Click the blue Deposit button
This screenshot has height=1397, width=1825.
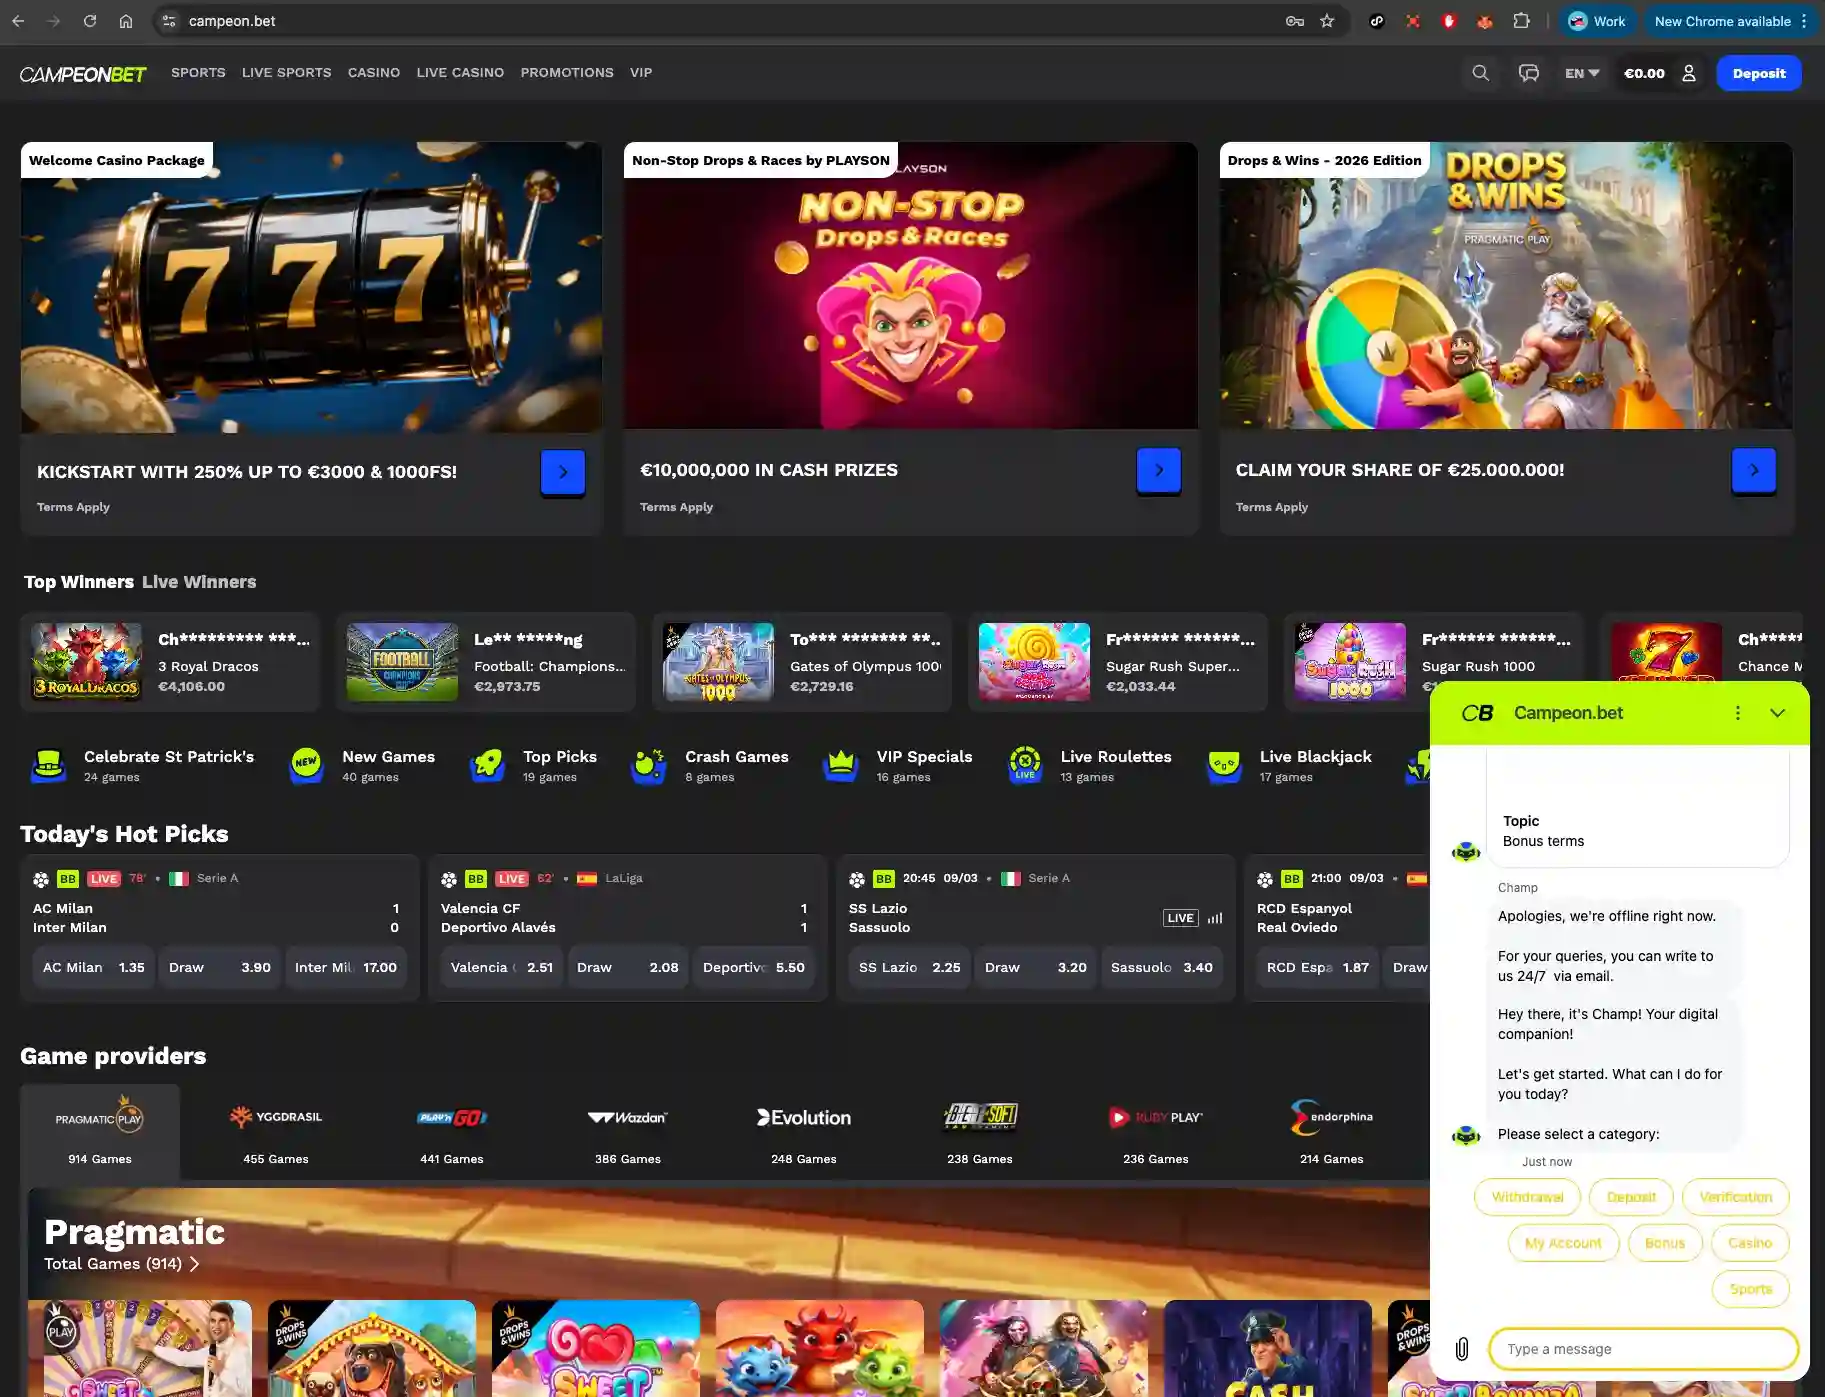(1759, 73)
